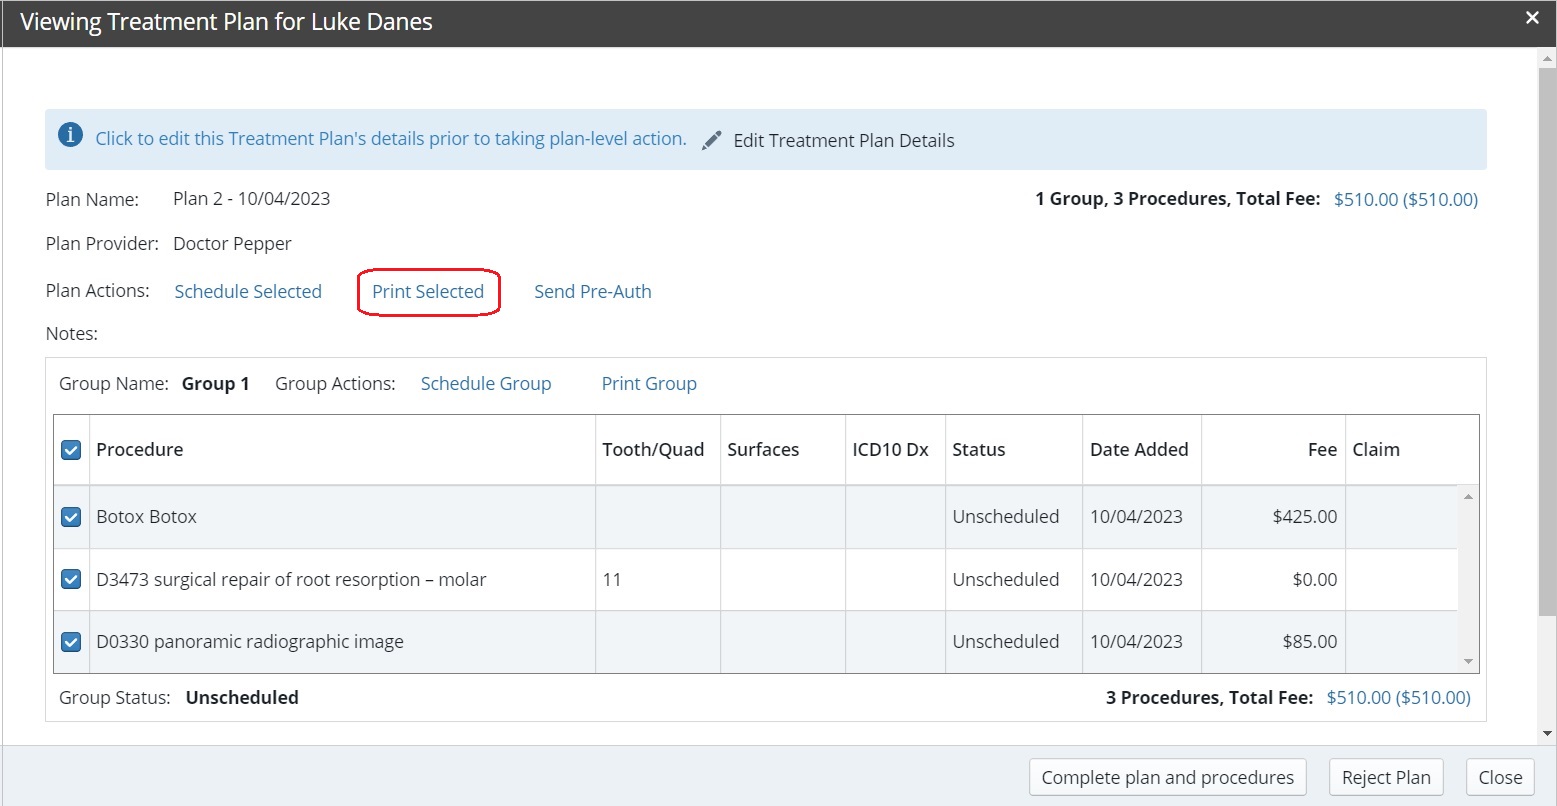Click Schedule Selected plan action
Viewport: 1557px width, 806px height.
tap(248, 292)
